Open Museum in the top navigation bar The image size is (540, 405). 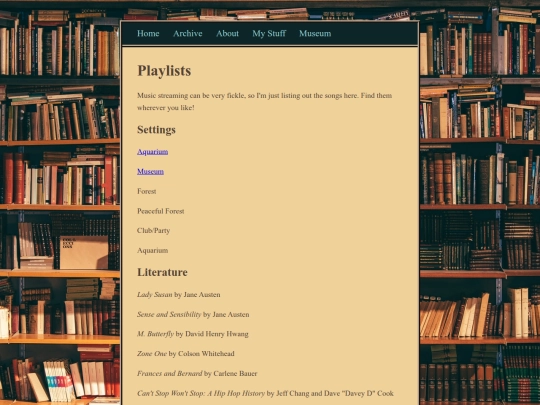click(315, 33)
